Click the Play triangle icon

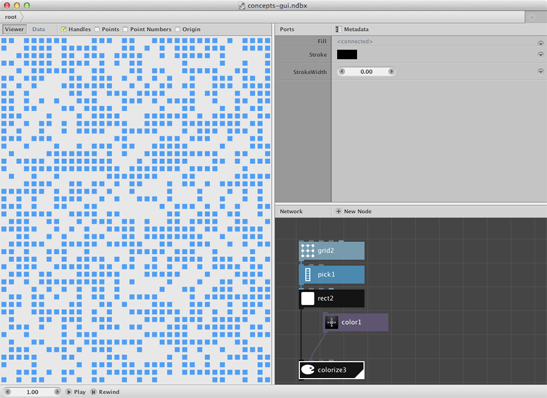(69, 392)
